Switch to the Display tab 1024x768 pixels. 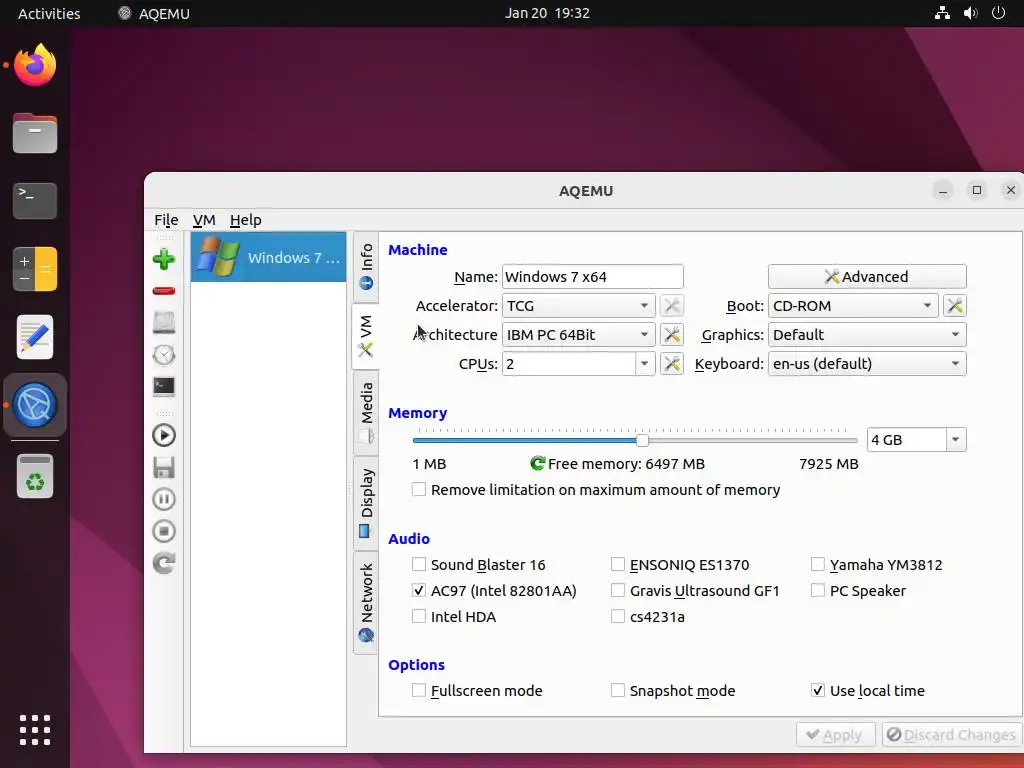[x=366, y=503]
